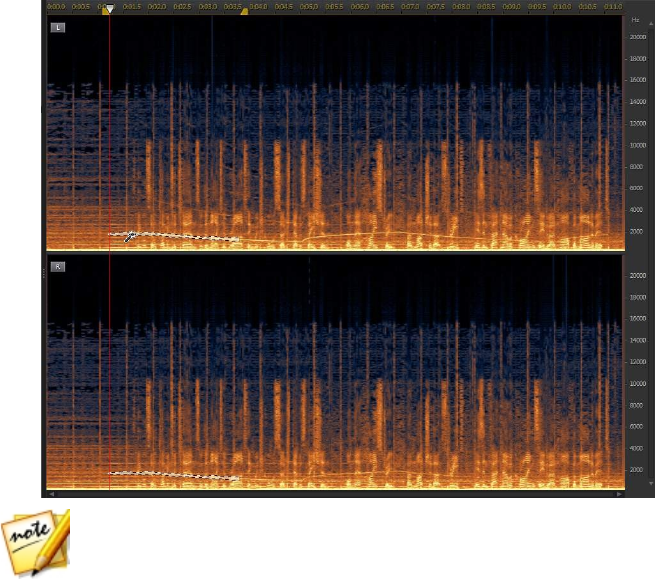Click 0:08.0 on the time ruler
Image resolution: width=655 pixels, height=579 pixels.
[461, 7]
